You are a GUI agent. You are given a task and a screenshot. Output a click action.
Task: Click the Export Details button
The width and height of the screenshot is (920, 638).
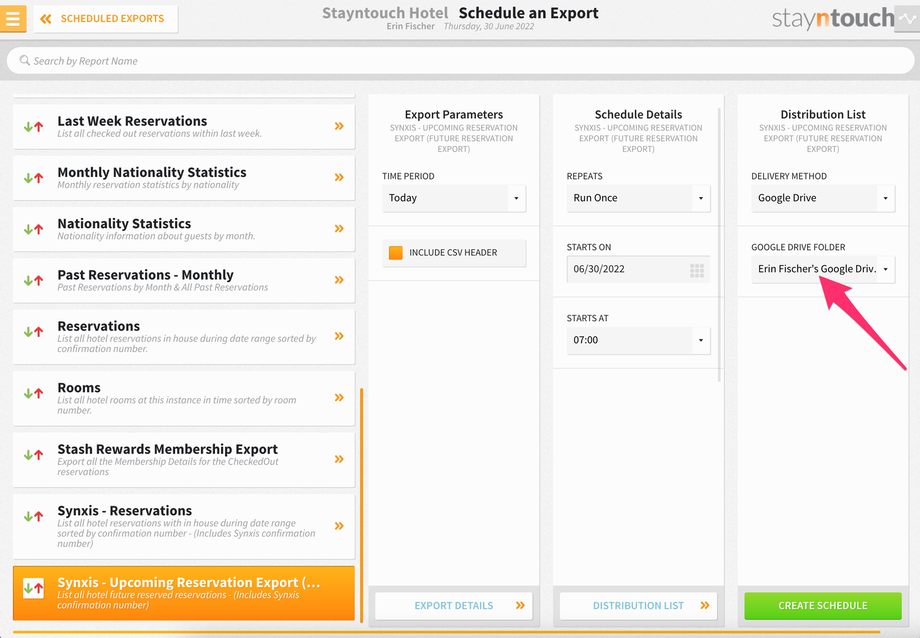(454, 606)
